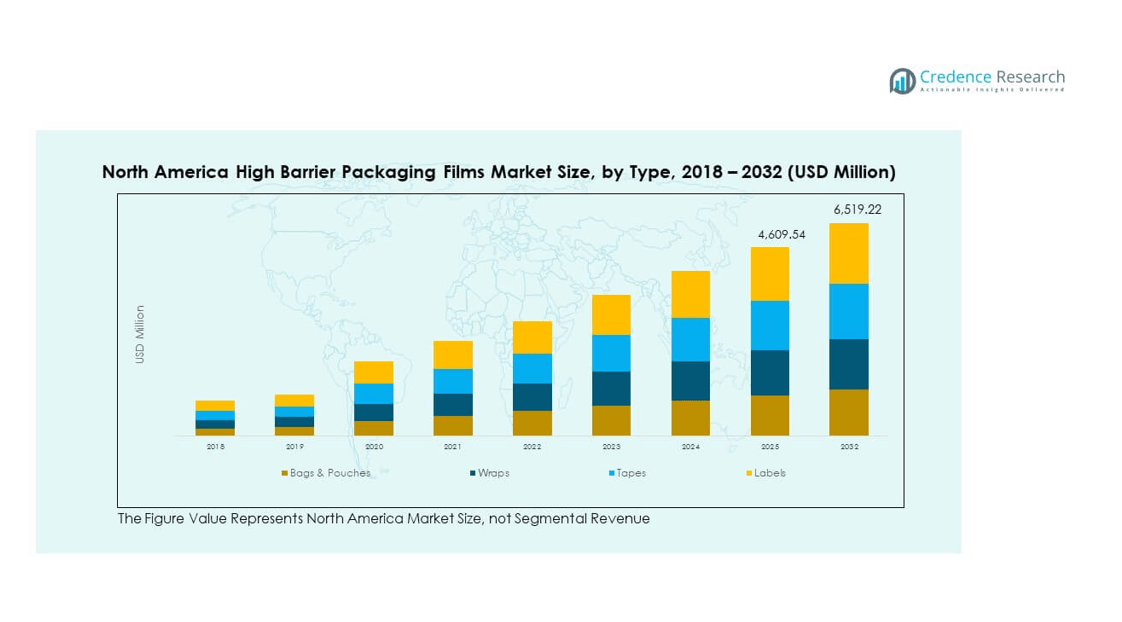Click the 2019 stacked bar's yellow top segment
Image resolution: width=1122 pixels, height=622 pixels.
[294, 400]
